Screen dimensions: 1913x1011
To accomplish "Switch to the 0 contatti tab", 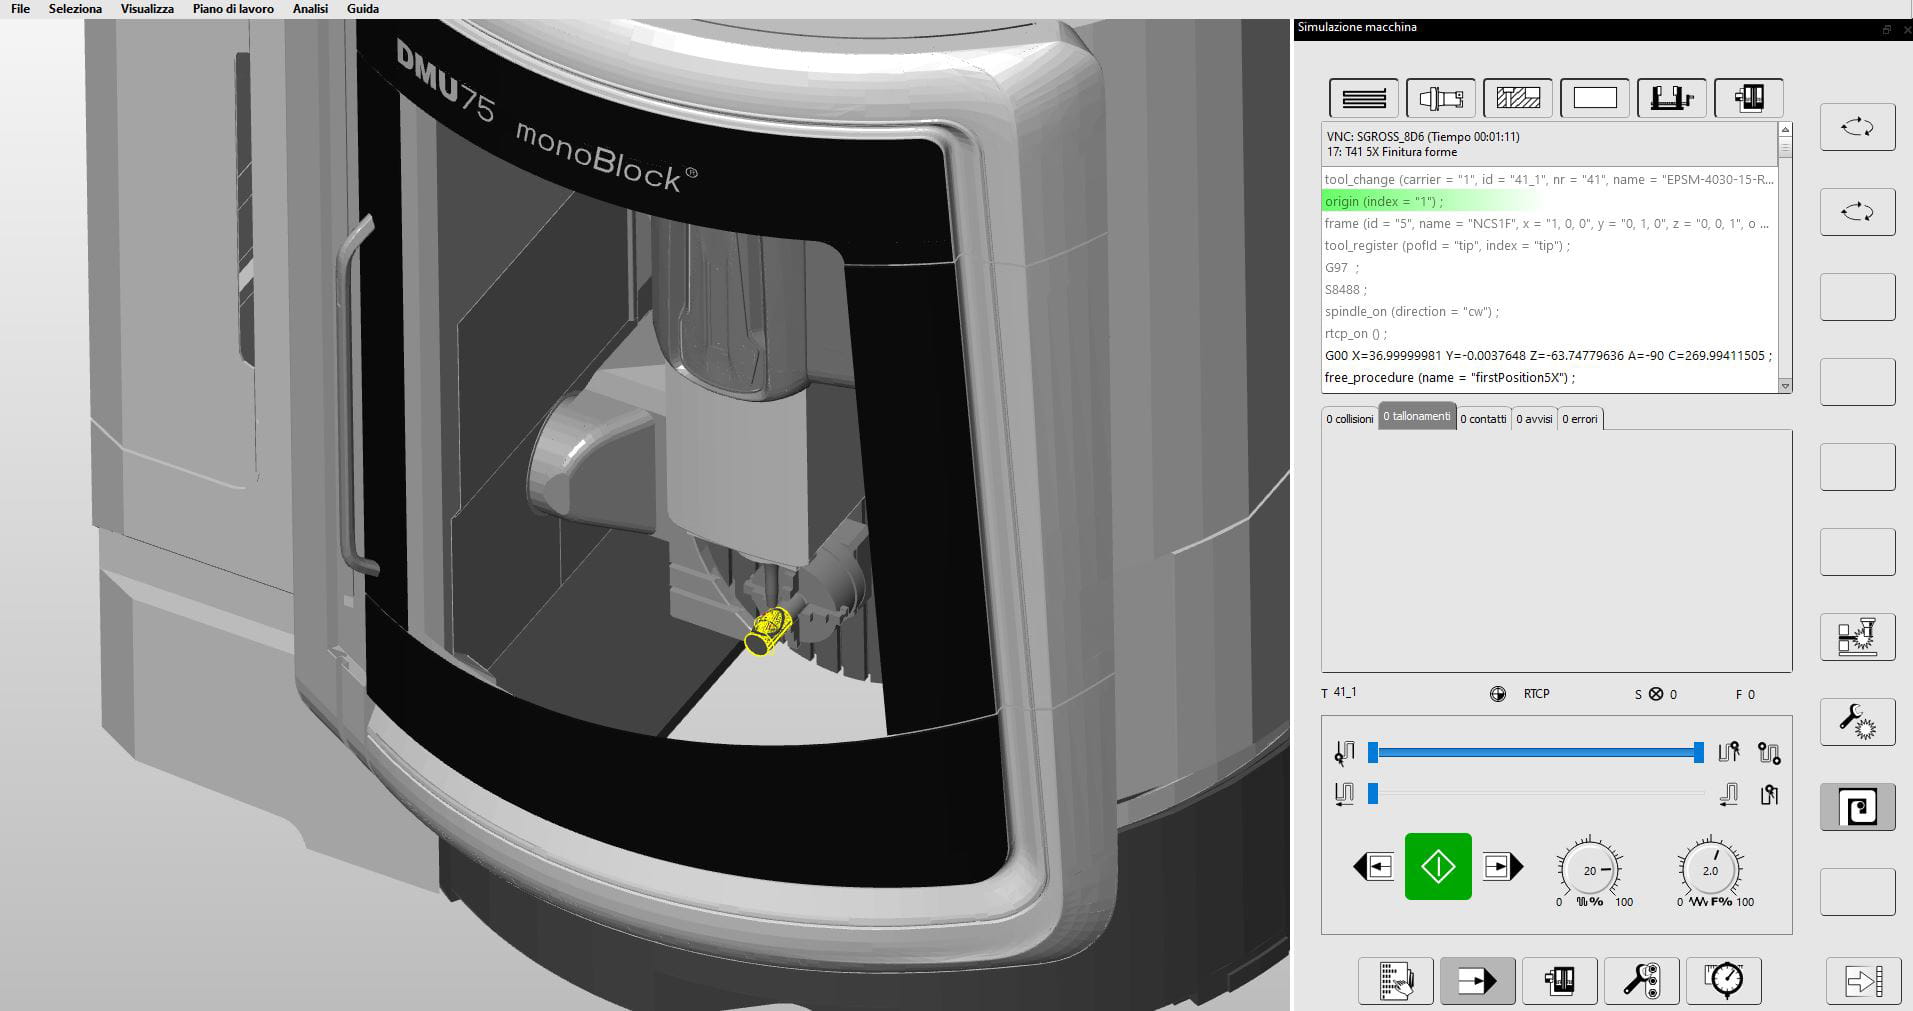I will pyautogui.click(x=1483, y=419).
